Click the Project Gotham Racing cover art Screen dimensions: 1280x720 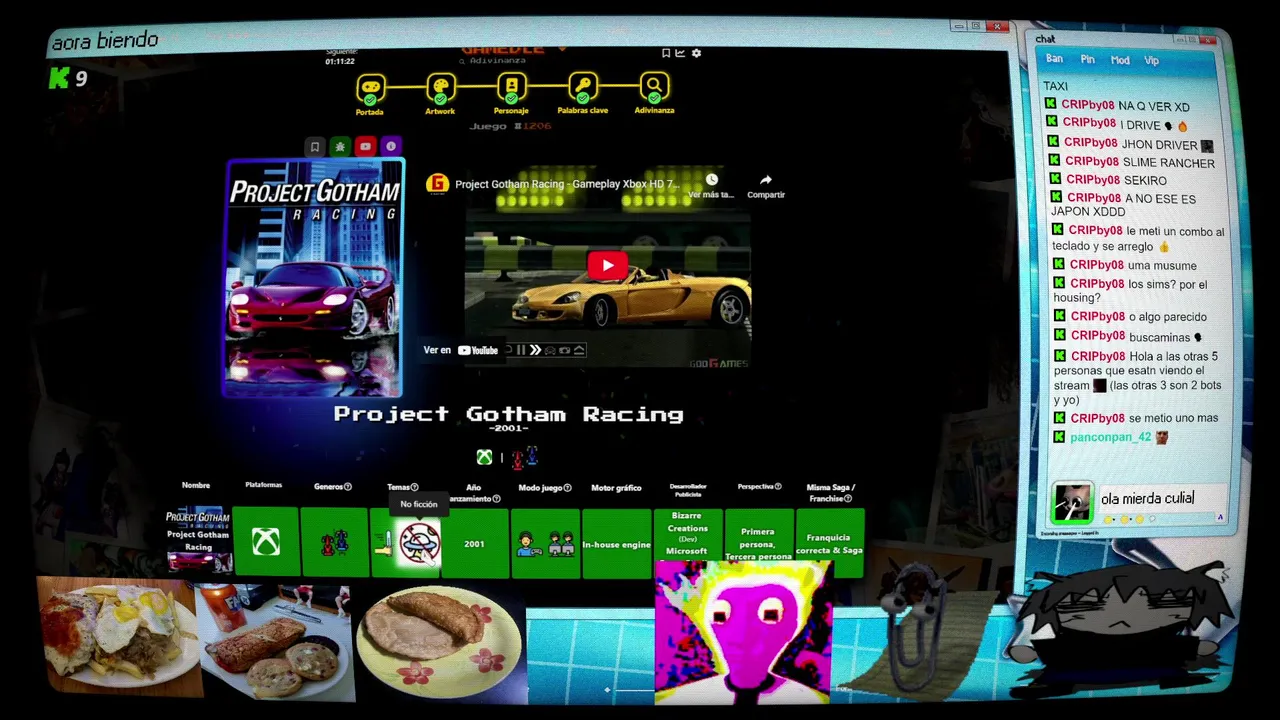(x=315, y=278)
